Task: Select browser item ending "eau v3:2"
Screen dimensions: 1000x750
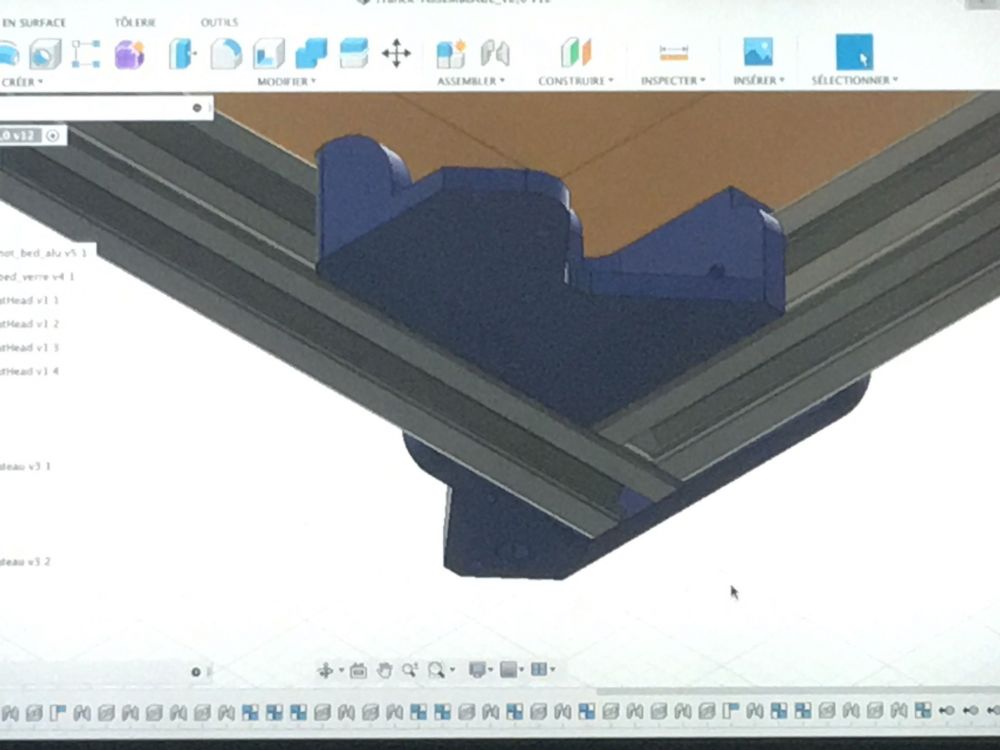Action: coord(26,562)
